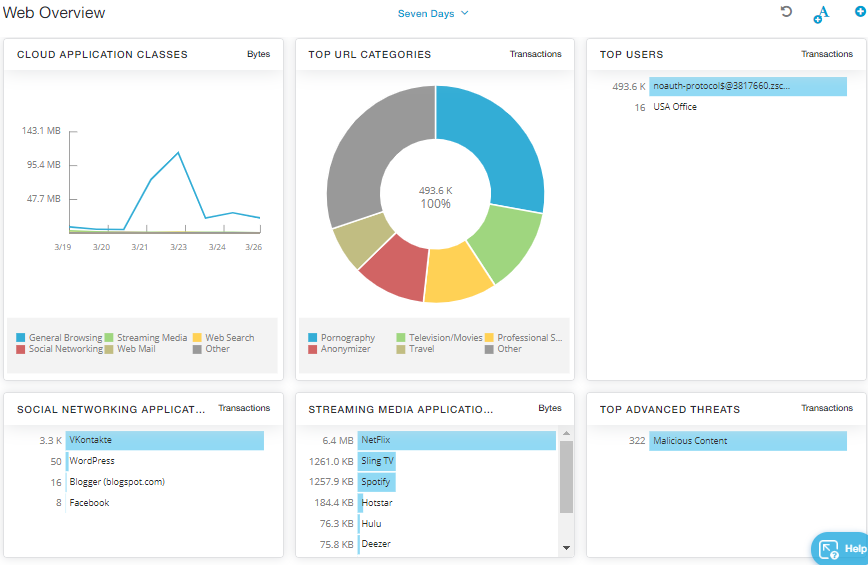This screenshot has height=565, width=868.
Task: Click the refresh dashboard icon
Action: (786, 12)
